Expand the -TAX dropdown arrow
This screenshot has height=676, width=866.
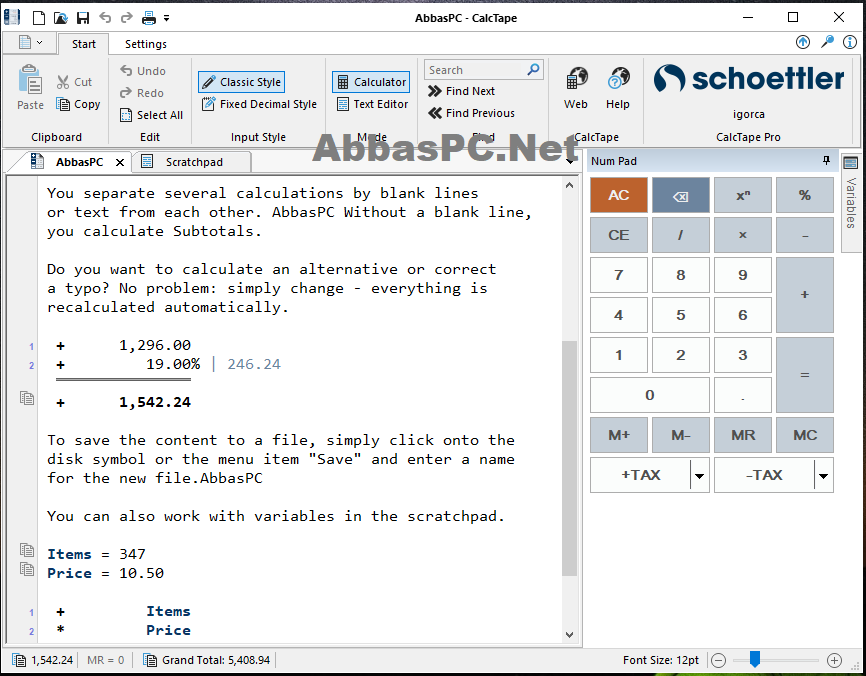[x=823, y=475]
